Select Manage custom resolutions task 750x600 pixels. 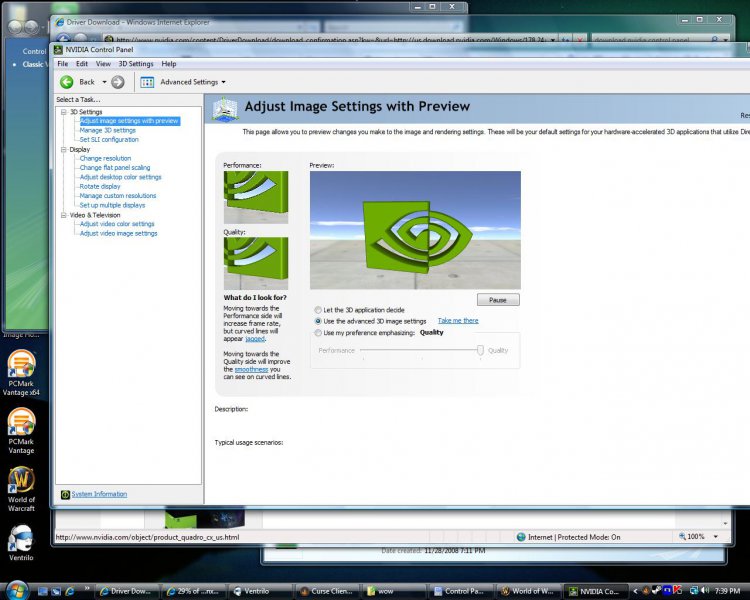coord(118,196)
